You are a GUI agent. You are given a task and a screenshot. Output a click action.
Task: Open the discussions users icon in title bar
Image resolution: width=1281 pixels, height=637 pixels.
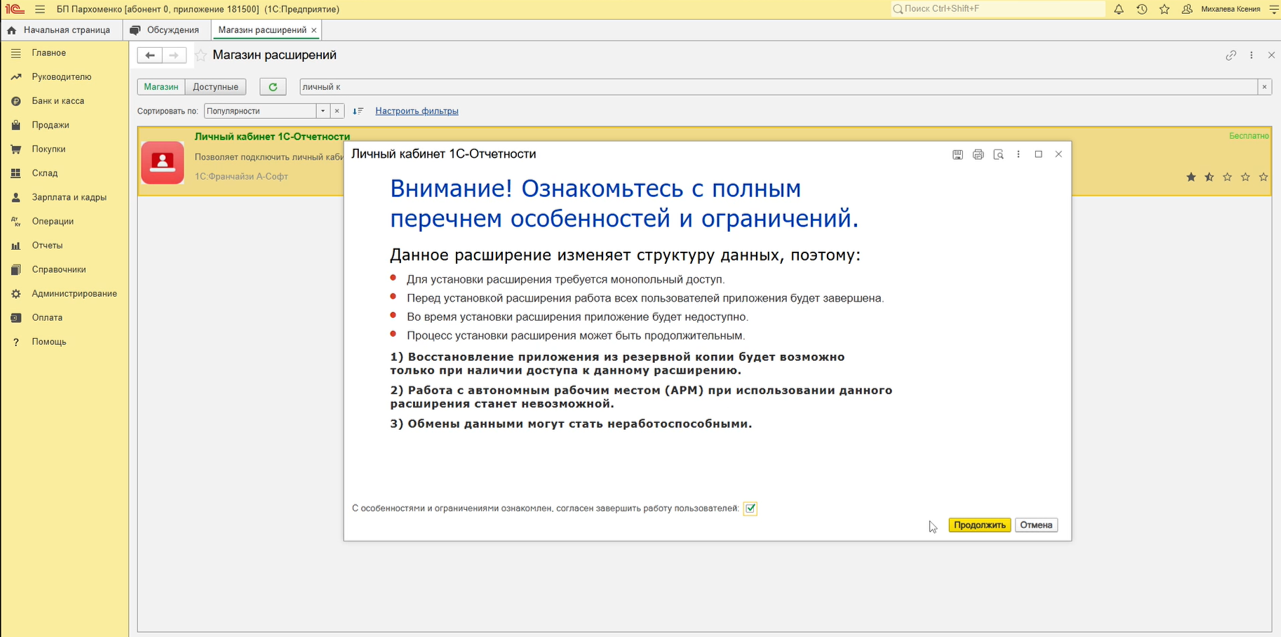(x=1187, y=9)
